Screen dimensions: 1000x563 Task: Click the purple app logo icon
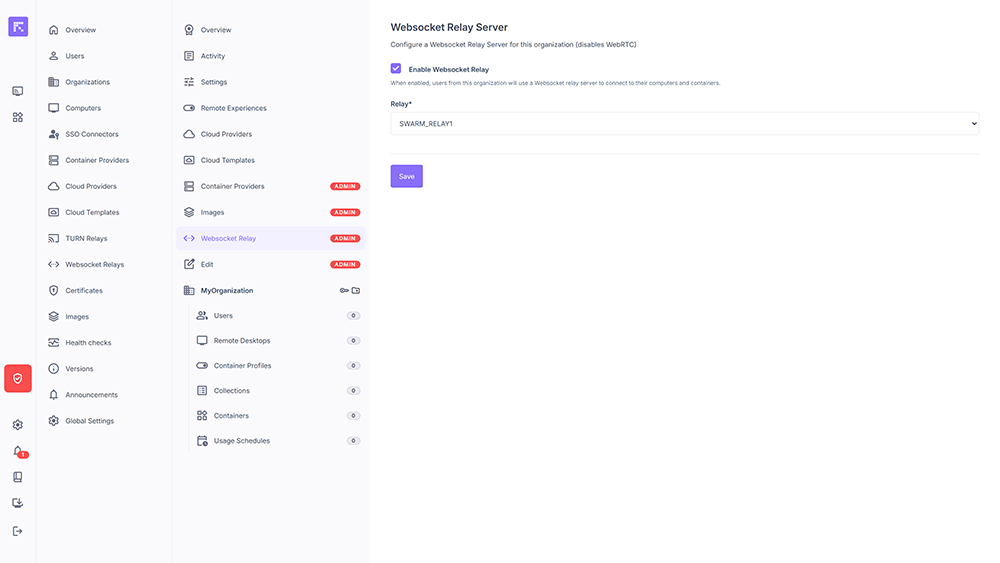[18, 27]
